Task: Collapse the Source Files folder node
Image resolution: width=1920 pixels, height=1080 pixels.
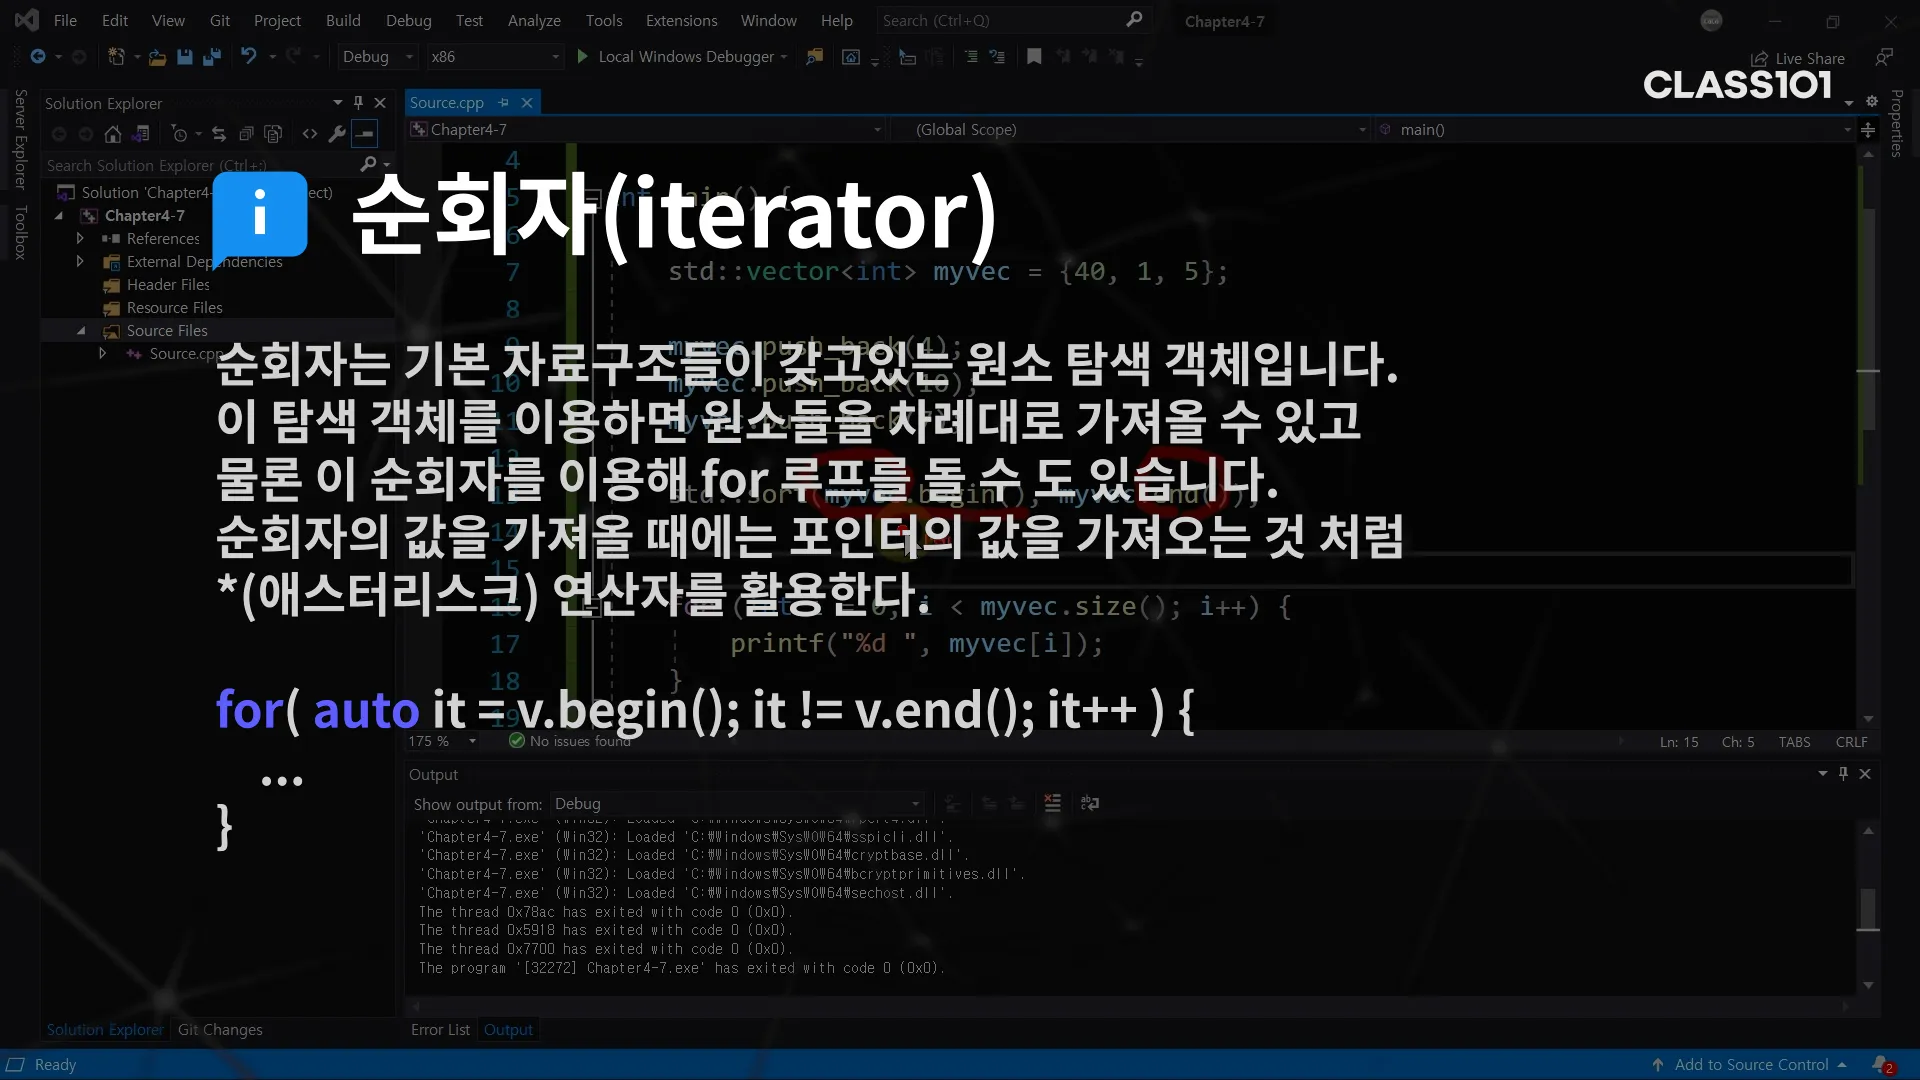Action: [81, 331]
